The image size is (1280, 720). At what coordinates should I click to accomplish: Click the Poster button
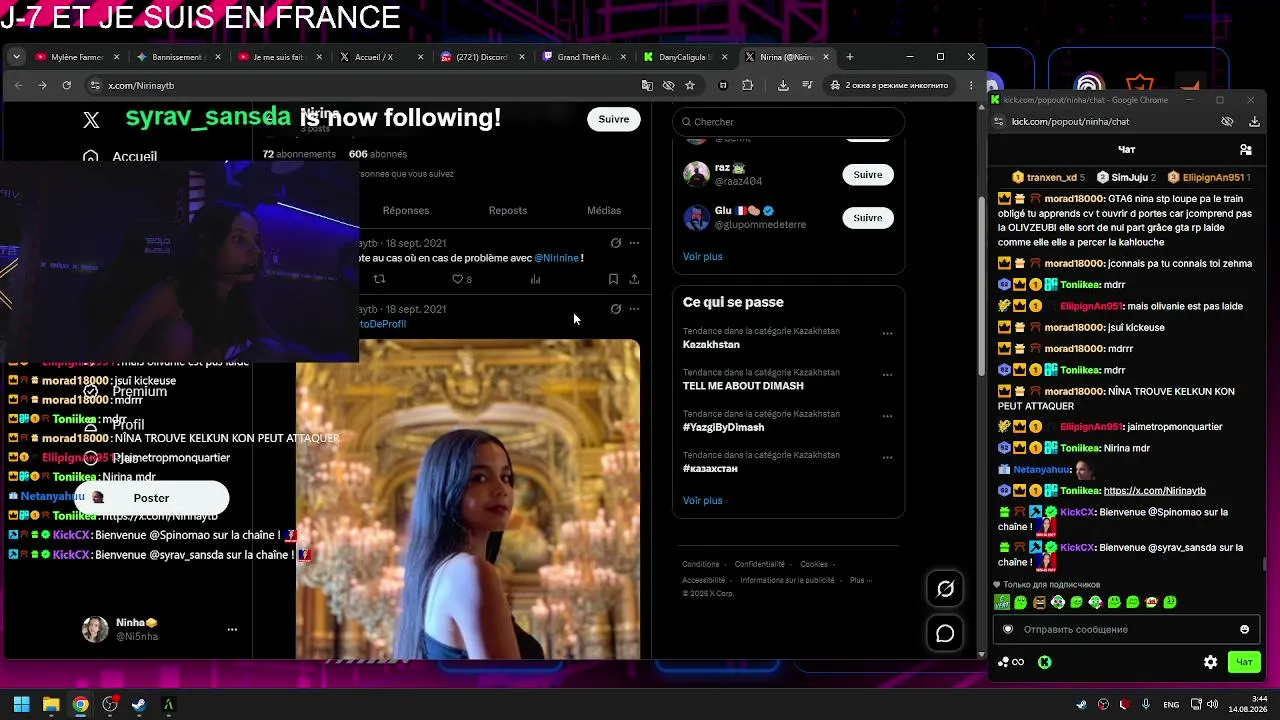[x=151, y=498]
